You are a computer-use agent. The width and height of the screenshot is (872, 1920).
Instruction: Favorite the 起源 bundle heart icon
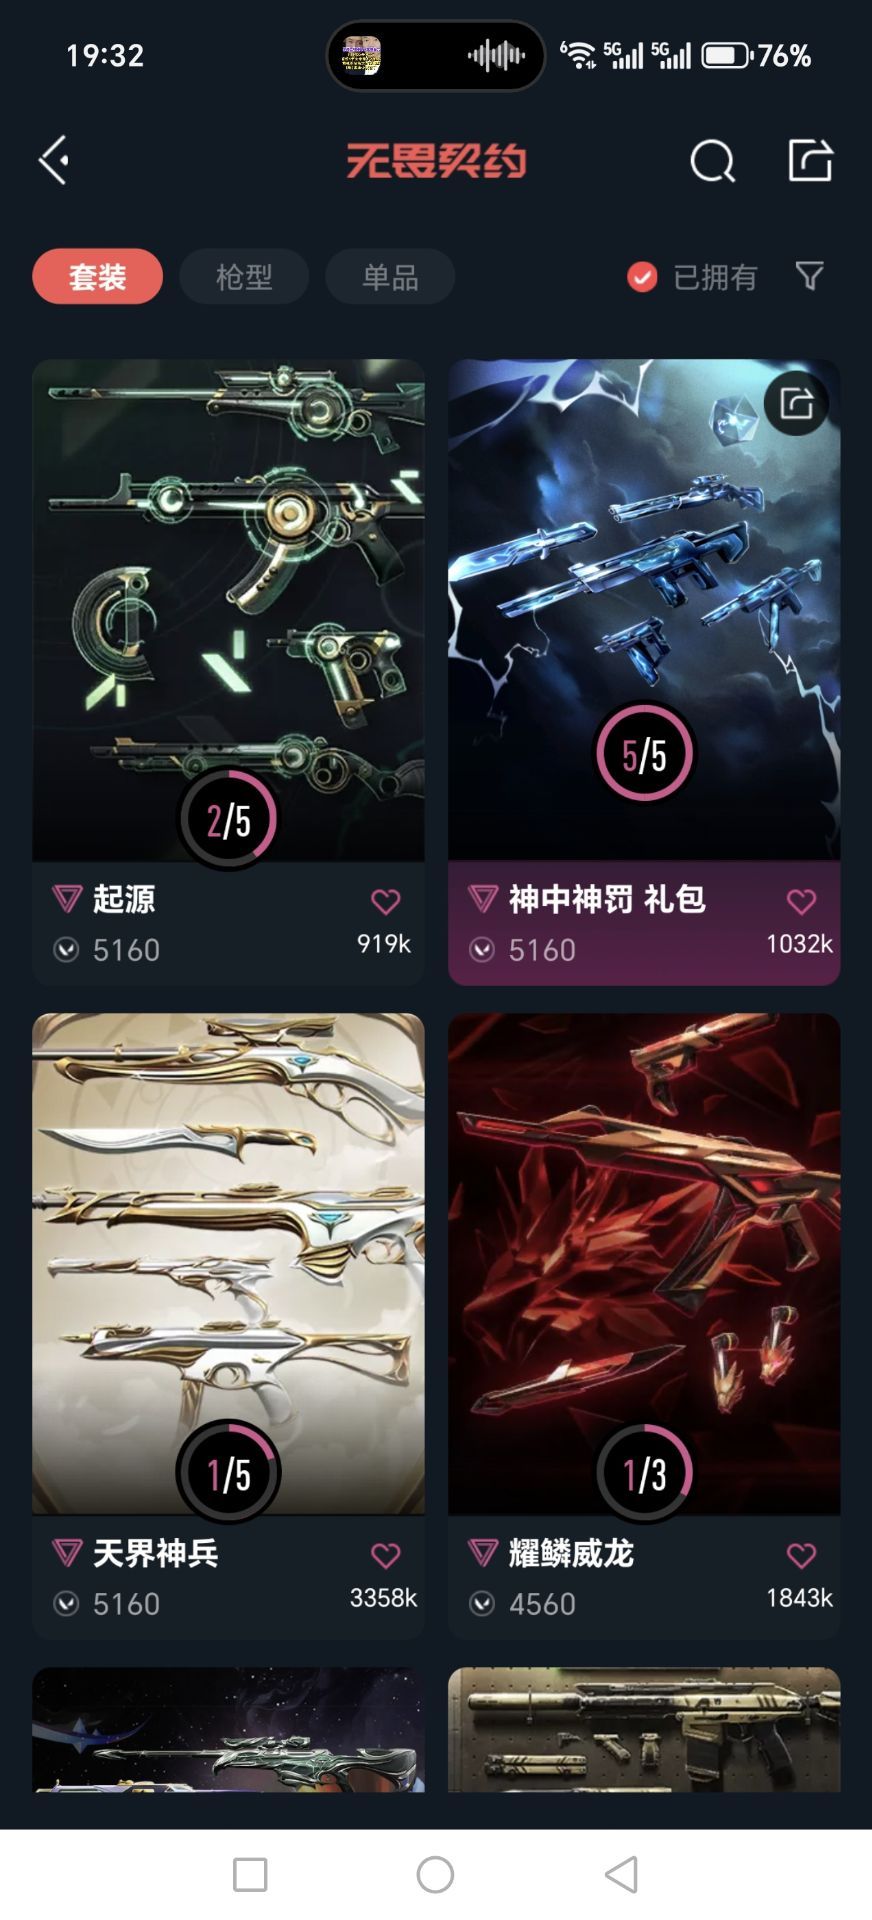[385, 901]
